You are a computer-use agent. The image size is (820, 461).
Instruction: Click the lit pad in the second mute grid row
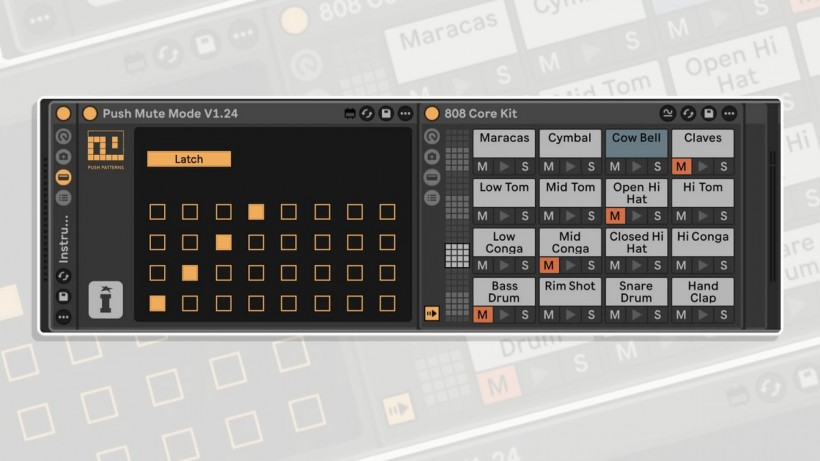(223, 243)
